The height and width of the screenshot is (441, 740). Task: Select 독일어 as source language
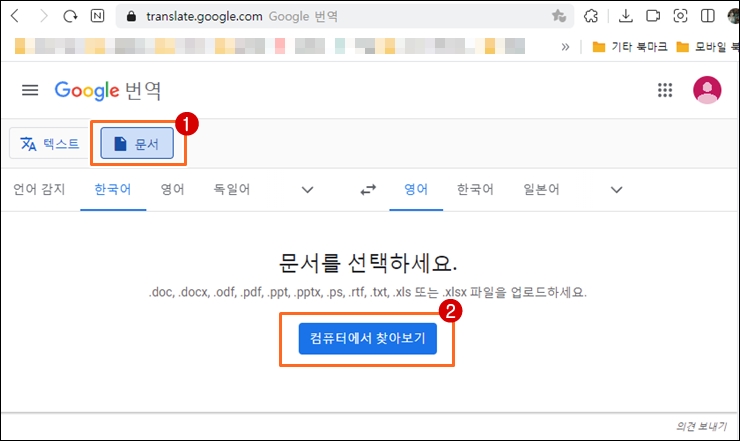[x=232, y=189]
